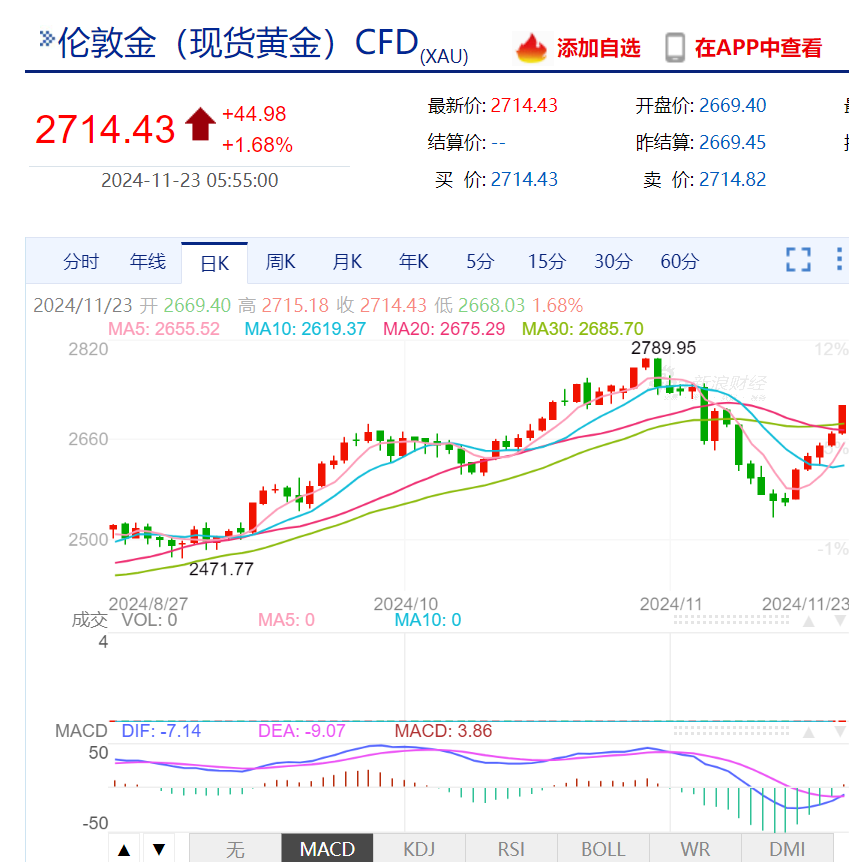Turn off indicators with 无 option

(x=235, y=849)
